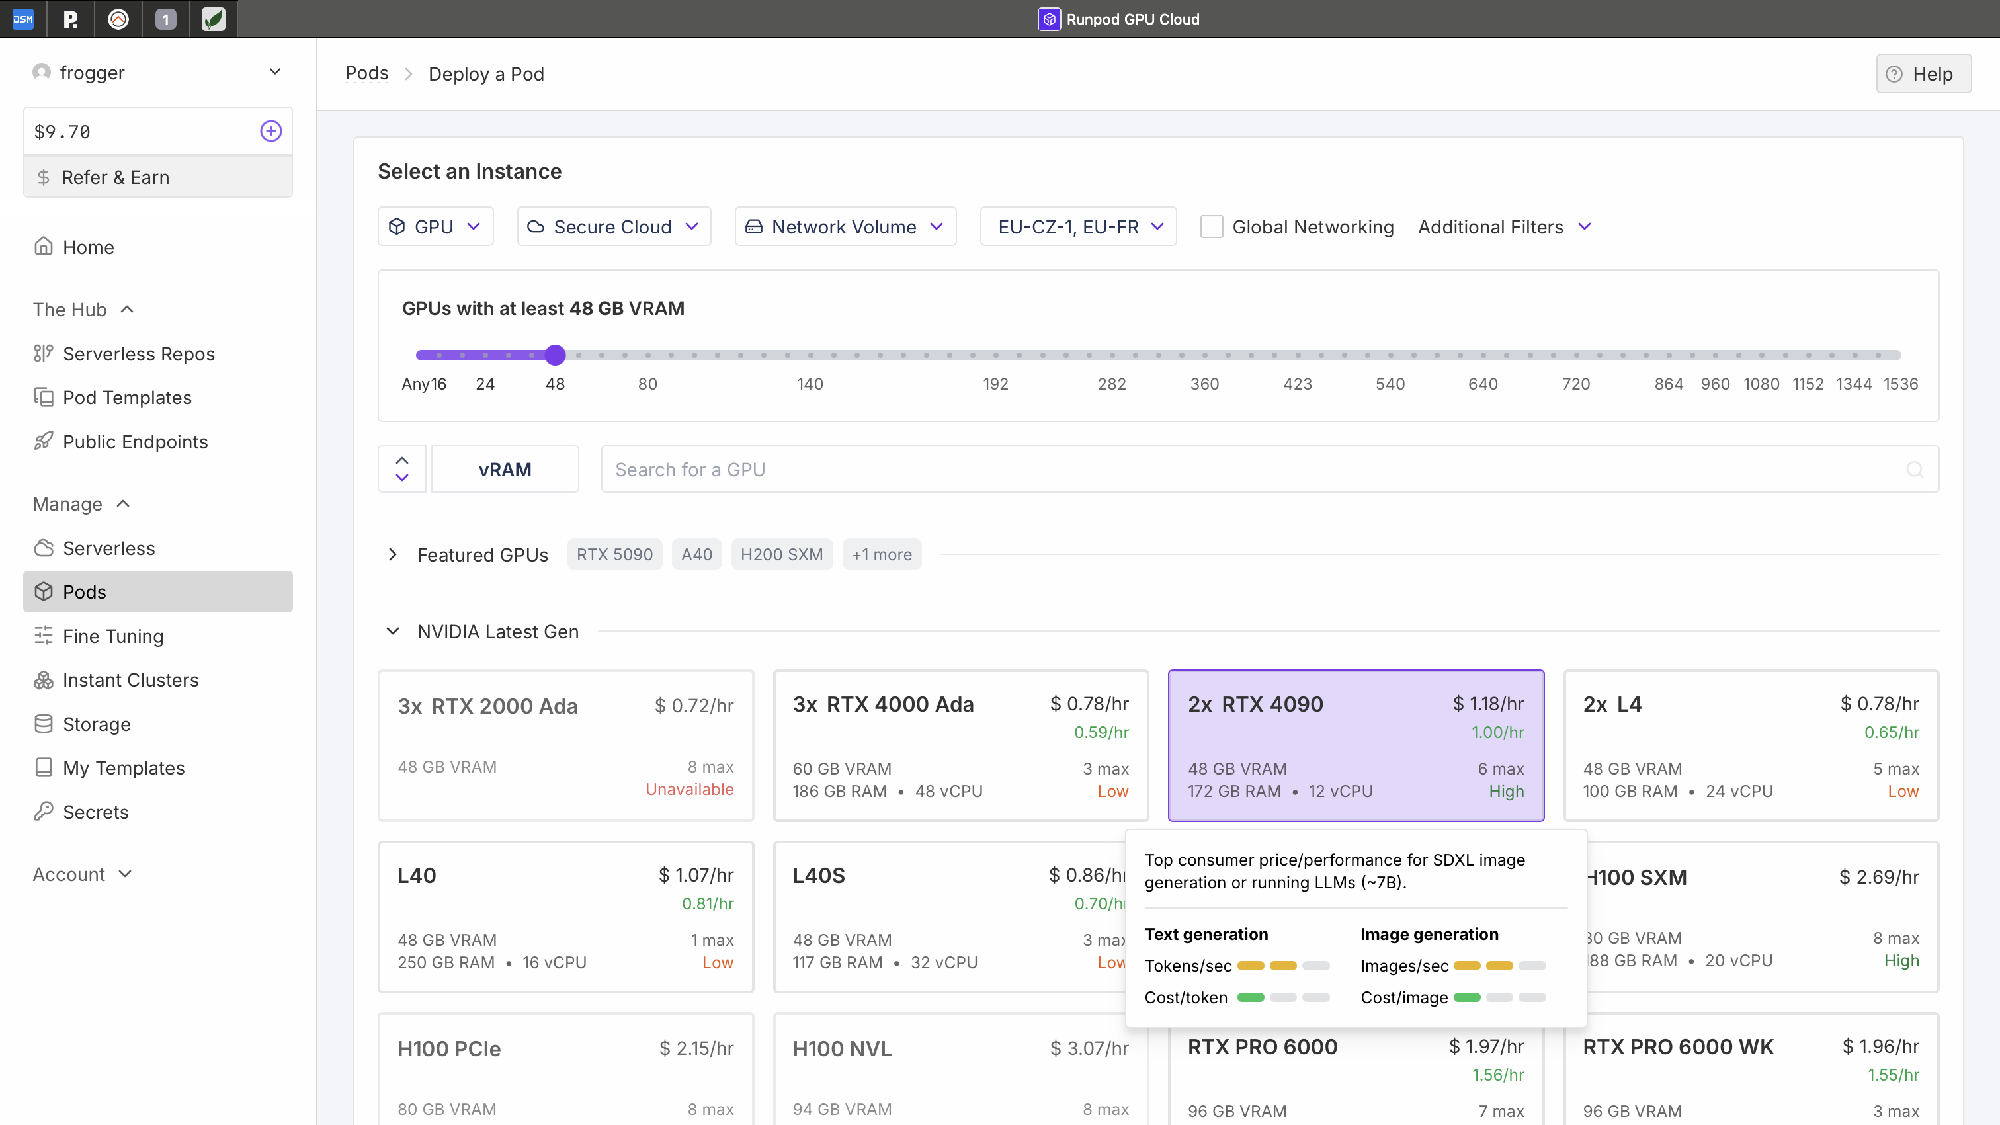Enable the Global Networking checkbox
The height and width of the screenshot is (1125, 2000).
tap(1211, 227)
